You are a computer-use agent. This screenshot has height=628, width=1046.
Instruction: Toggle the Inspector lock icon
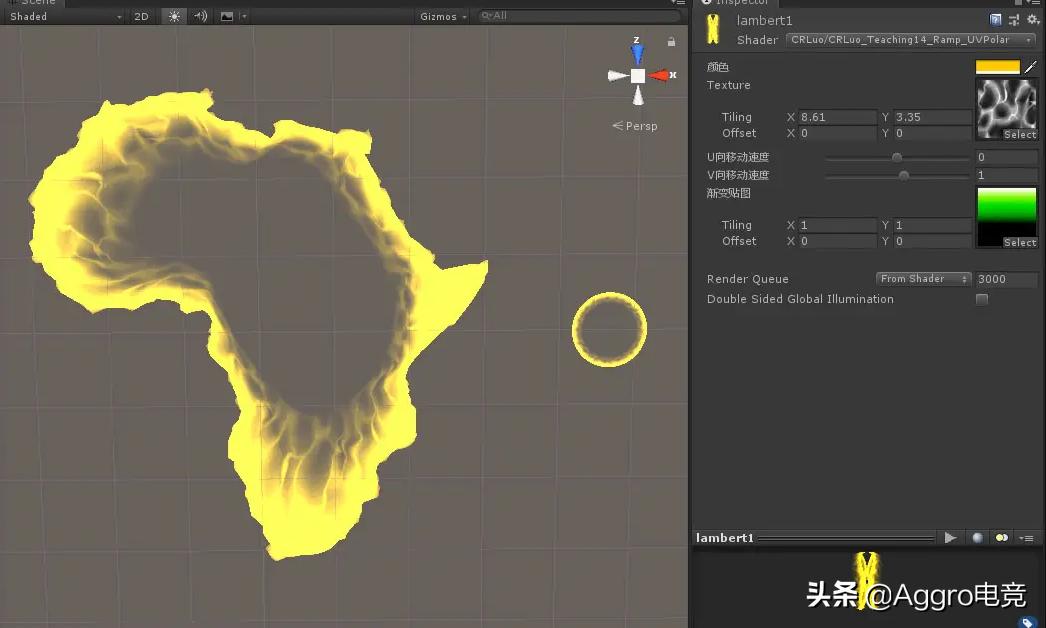[x=1018, y=3]
